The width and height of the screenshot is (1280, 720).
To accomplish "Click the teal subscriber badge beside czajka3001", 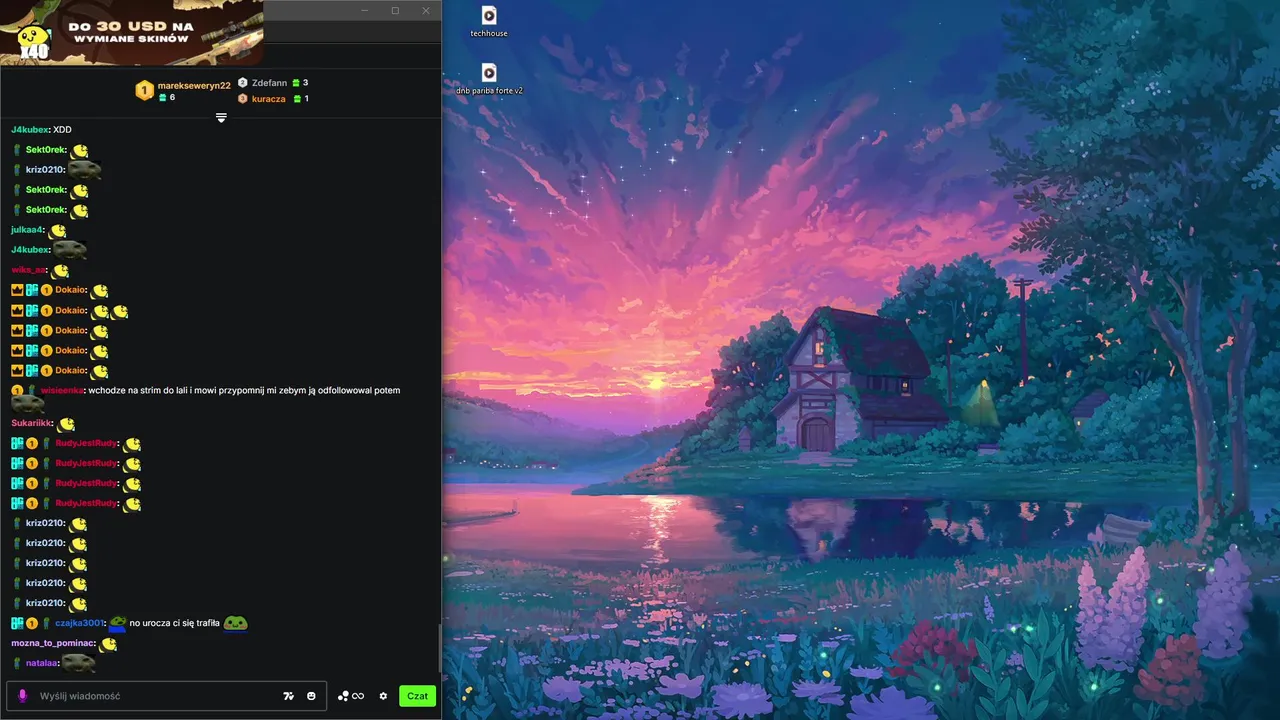I will (17, 623).
